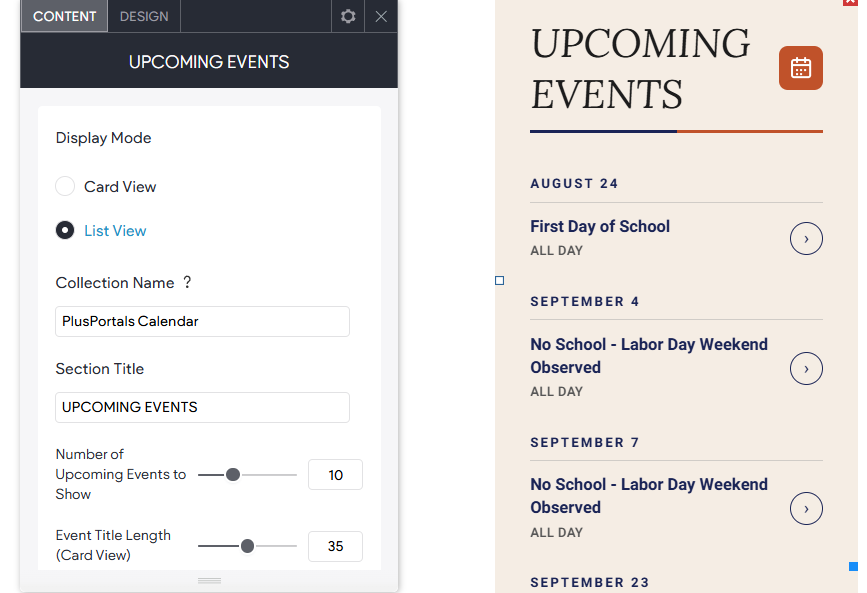
Task: Open September 4 Labor Day event arrow
Action: tap(806, 368)
